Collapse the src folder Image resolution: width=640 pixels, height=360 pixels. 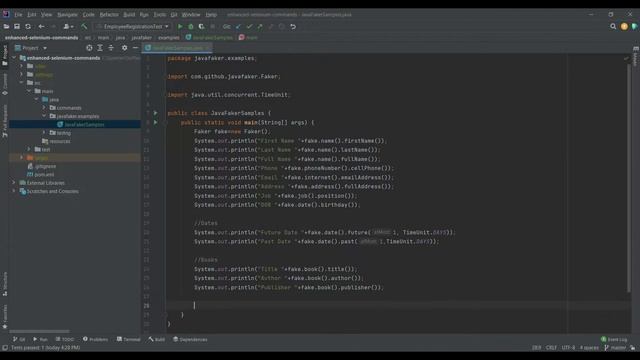(x=21, y=83)
